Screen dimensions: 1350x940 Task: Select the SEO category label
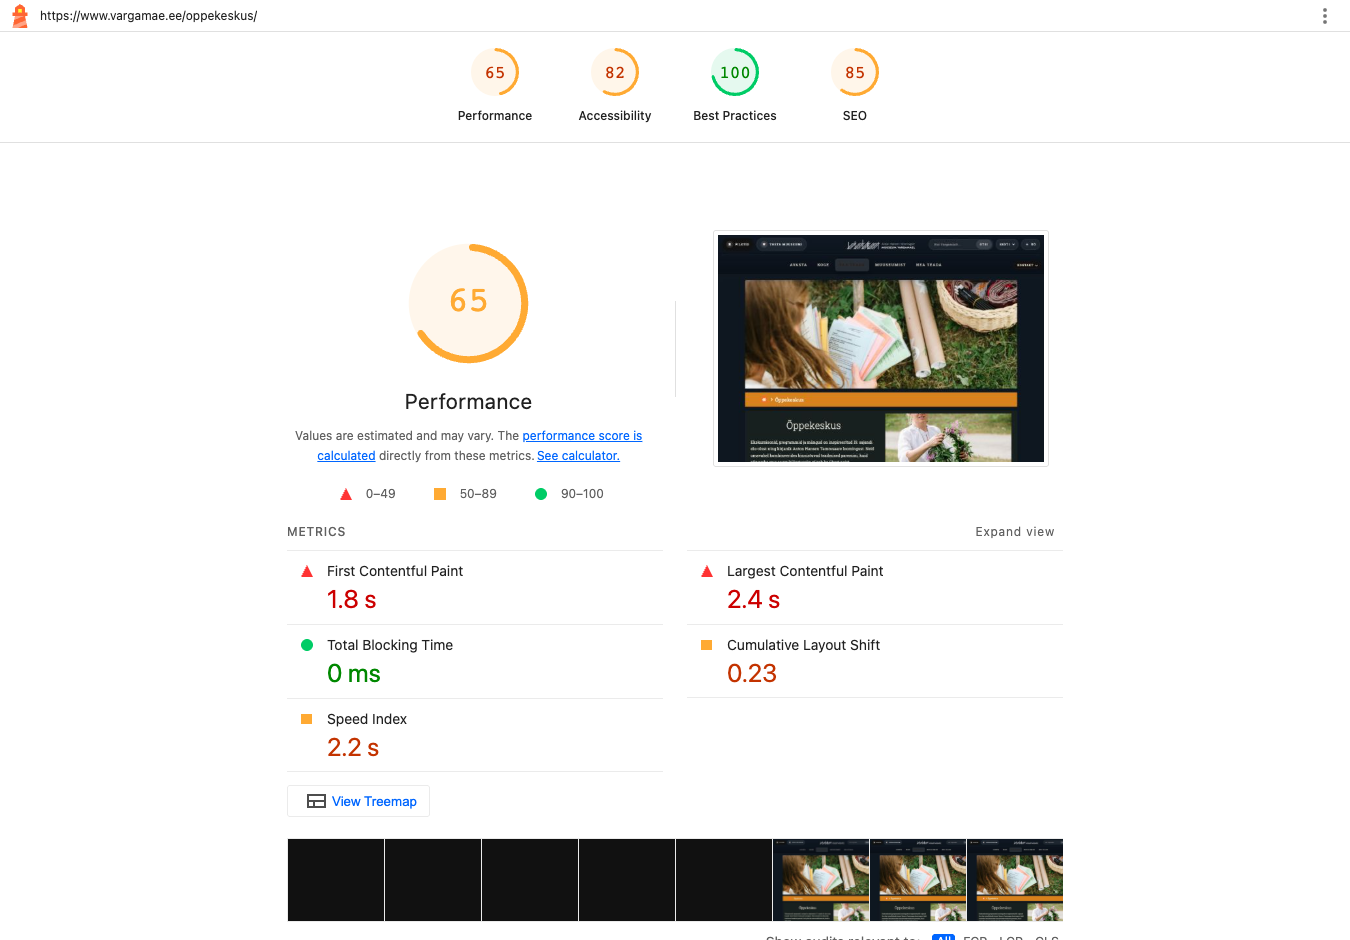(855, 116)
